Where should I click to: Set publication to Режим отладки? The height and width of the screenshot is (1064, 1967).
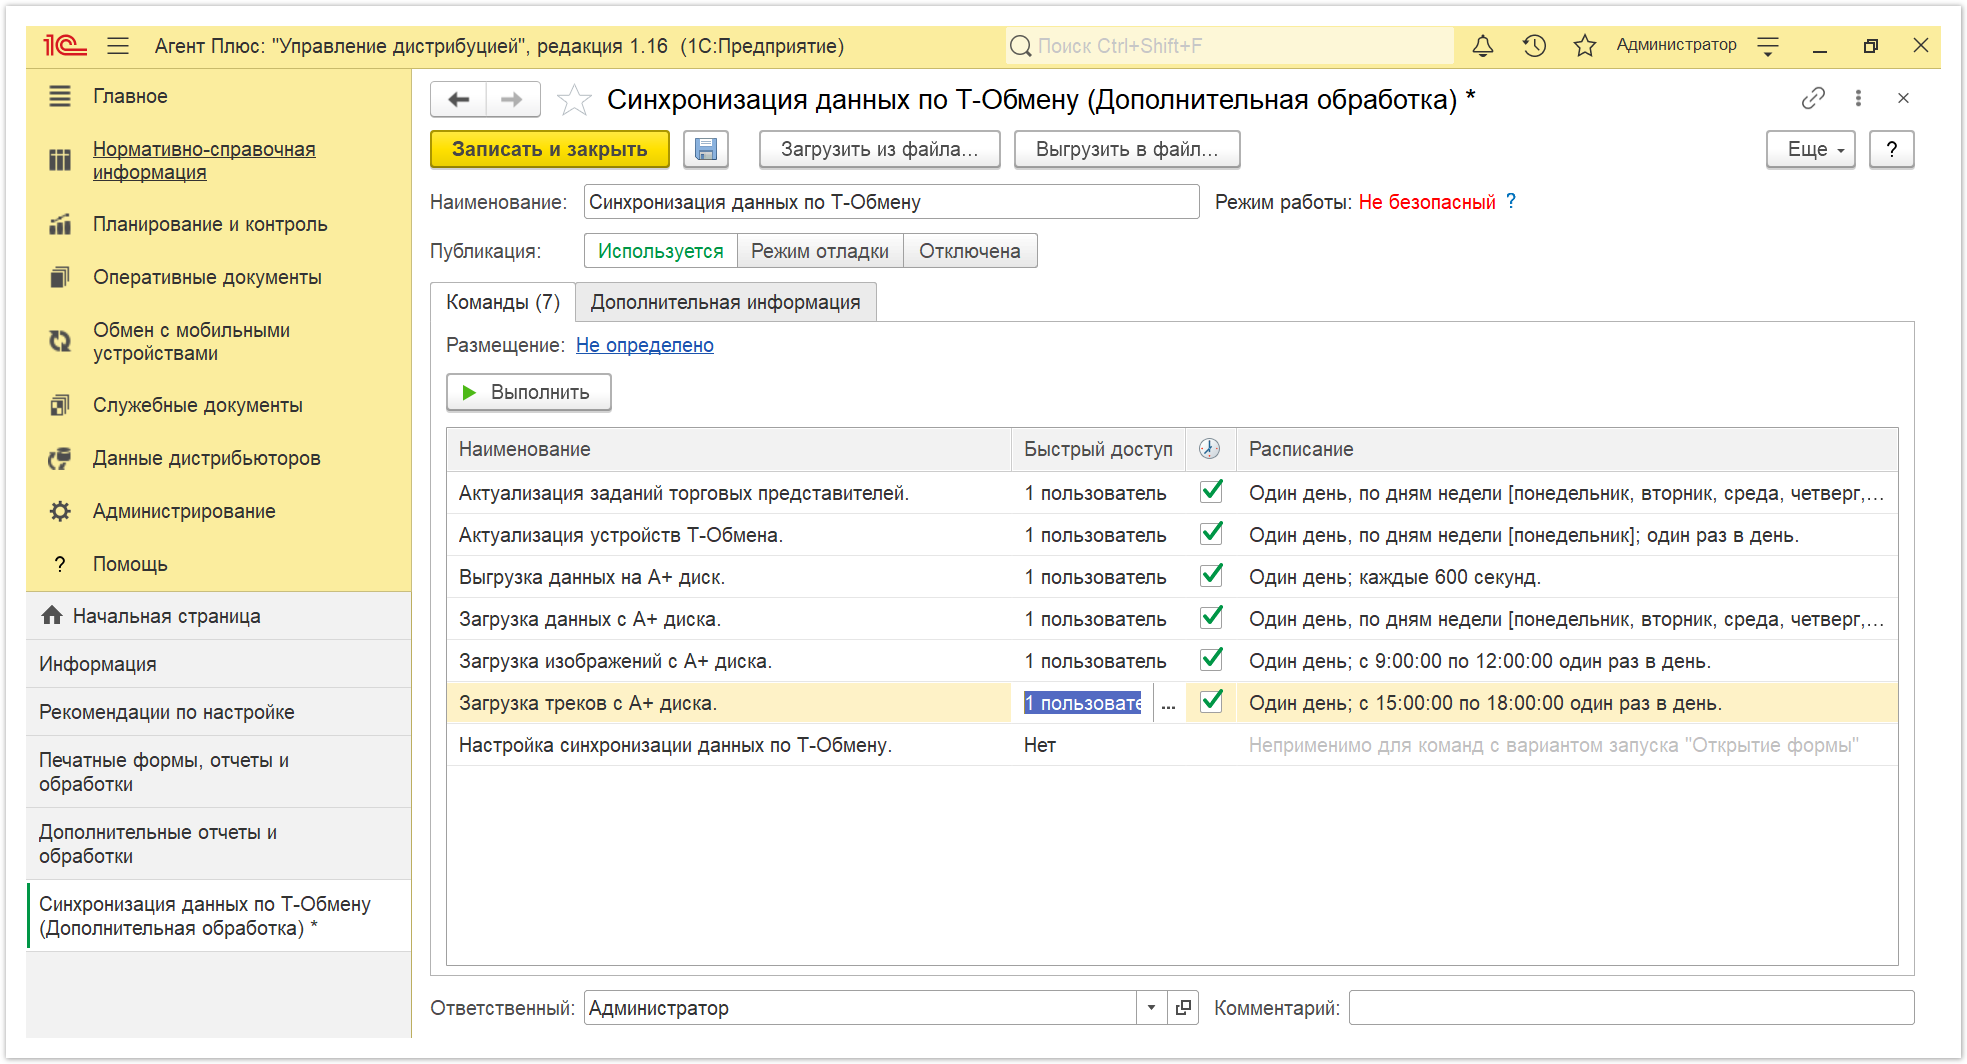820,251
